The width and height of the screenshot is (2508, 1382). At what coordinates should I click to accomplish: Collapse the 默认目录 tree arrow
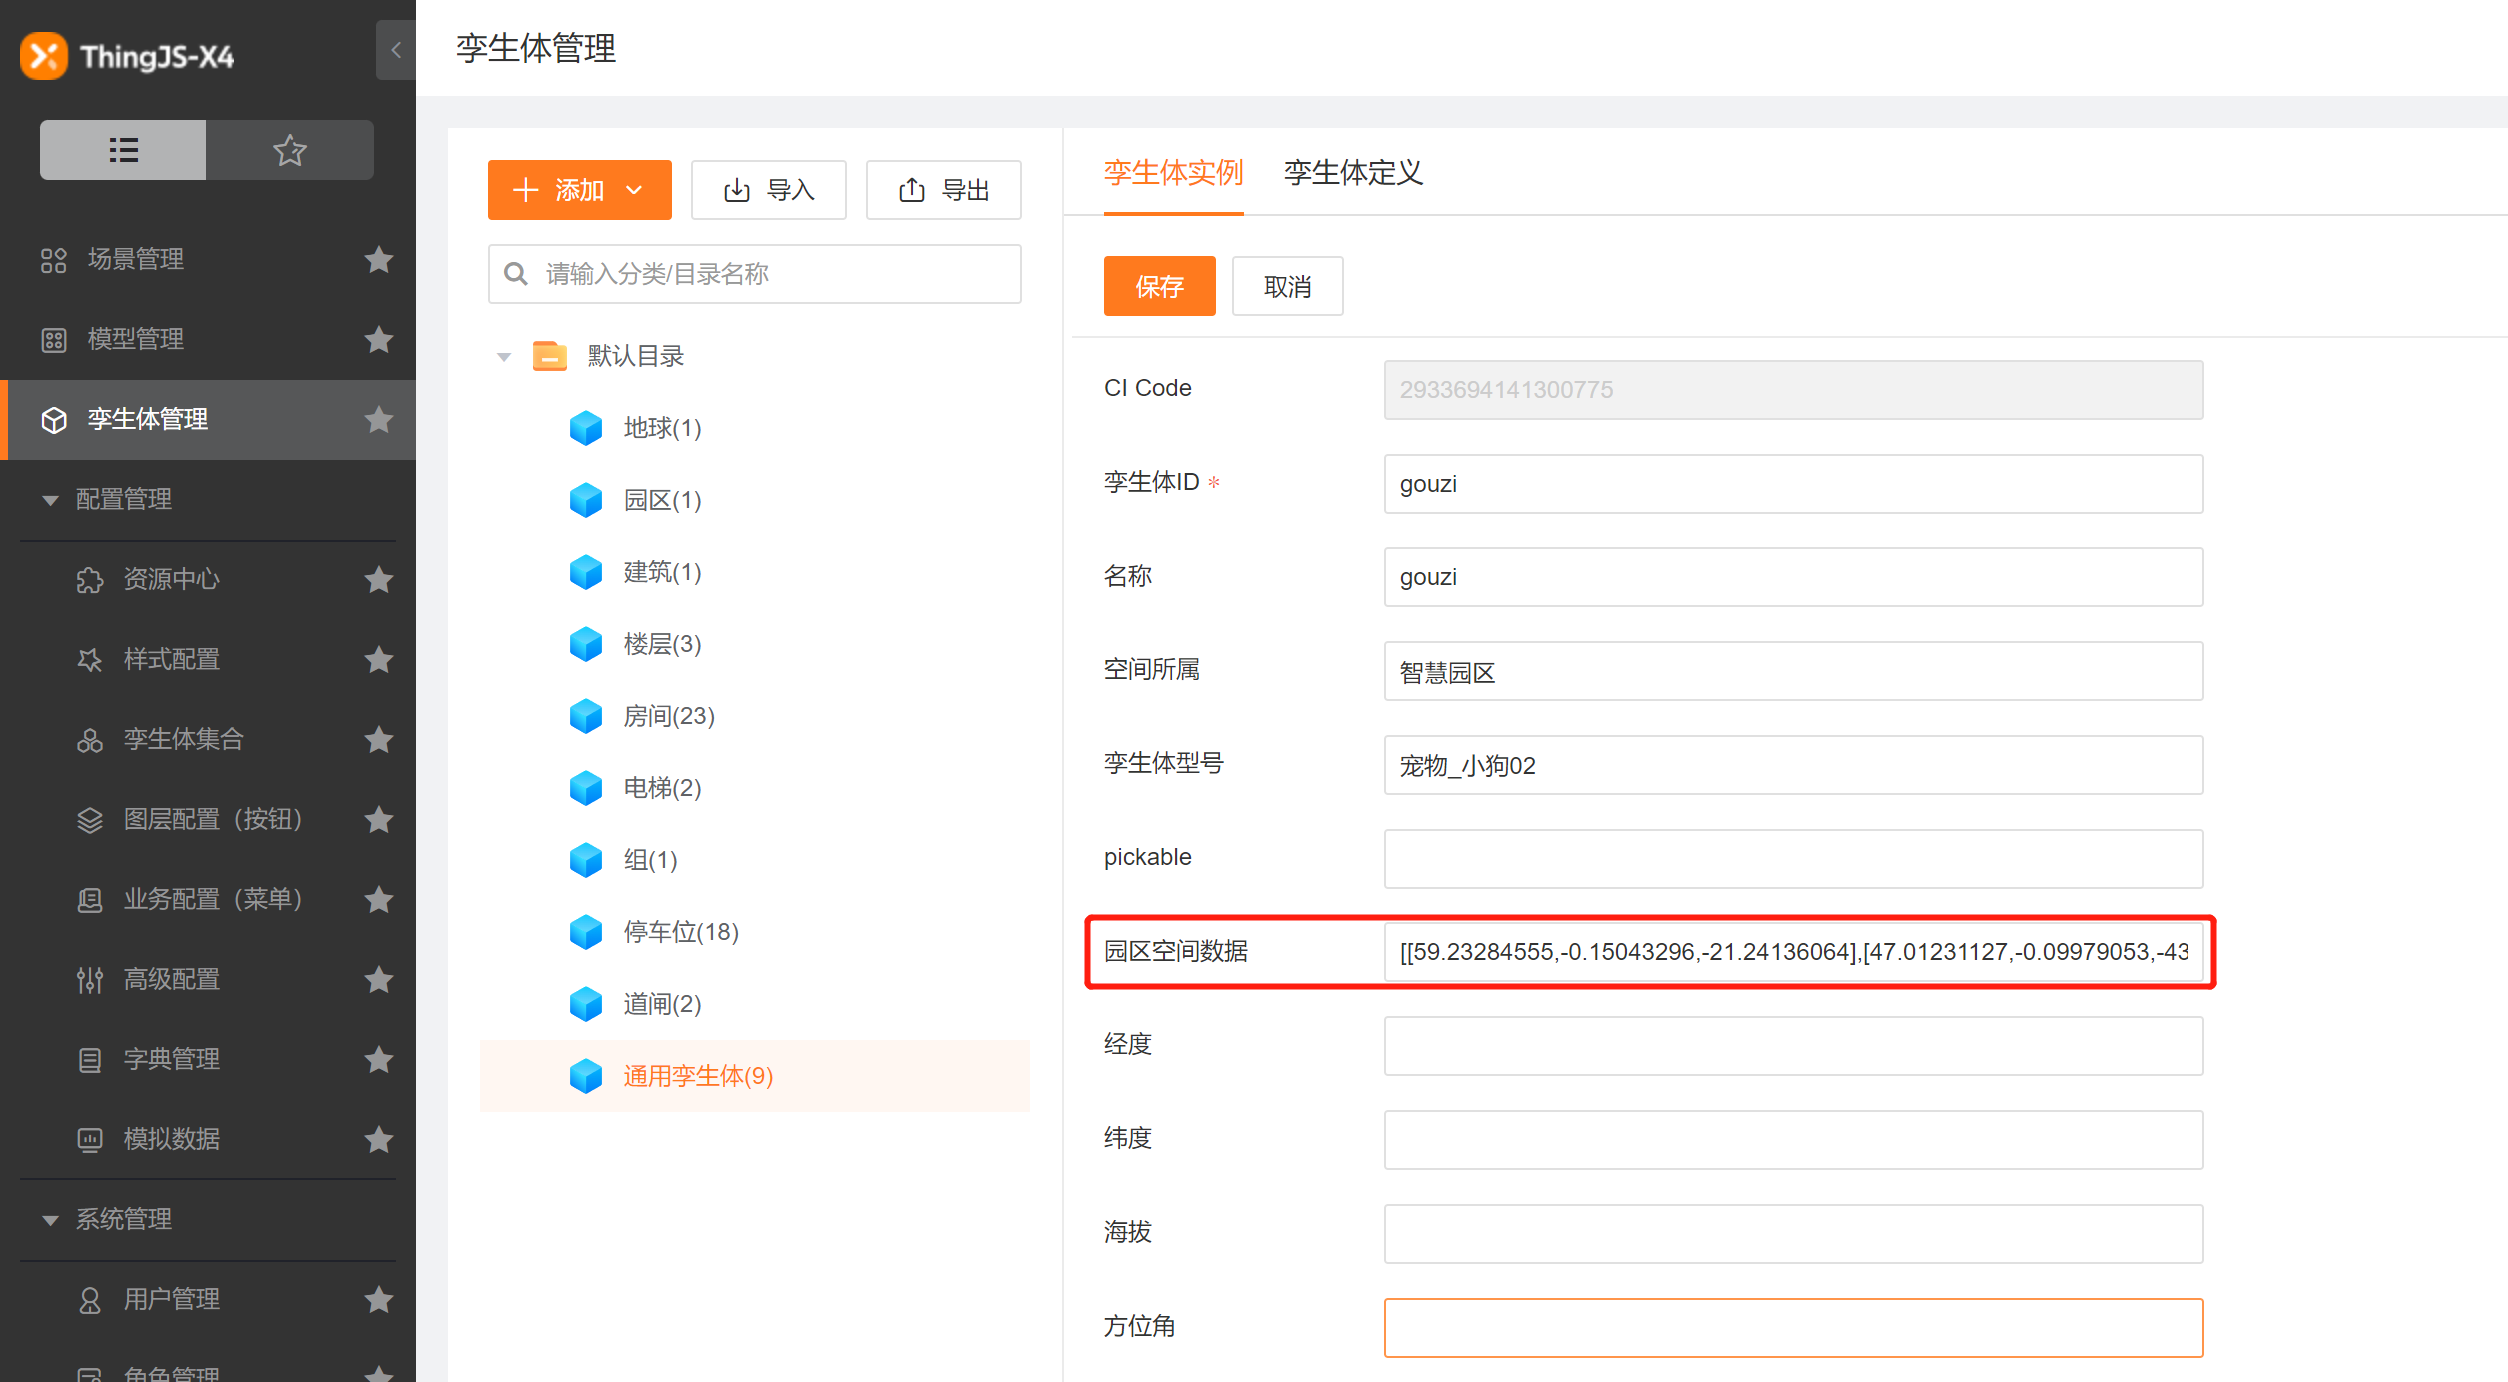tap(504, 357)
